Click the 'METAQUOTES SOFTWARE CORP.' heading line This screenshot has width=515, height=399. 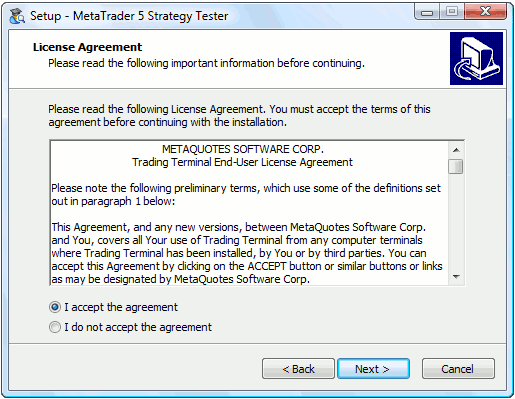click(243, 149)
